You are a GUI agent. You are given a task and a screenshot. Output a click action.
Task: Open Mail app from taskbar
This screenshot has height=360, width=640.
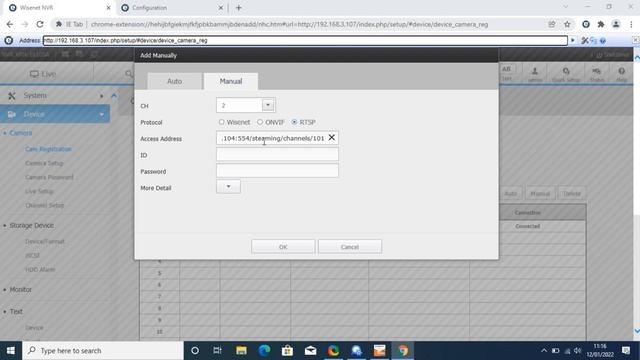click(x=310, y=351)
